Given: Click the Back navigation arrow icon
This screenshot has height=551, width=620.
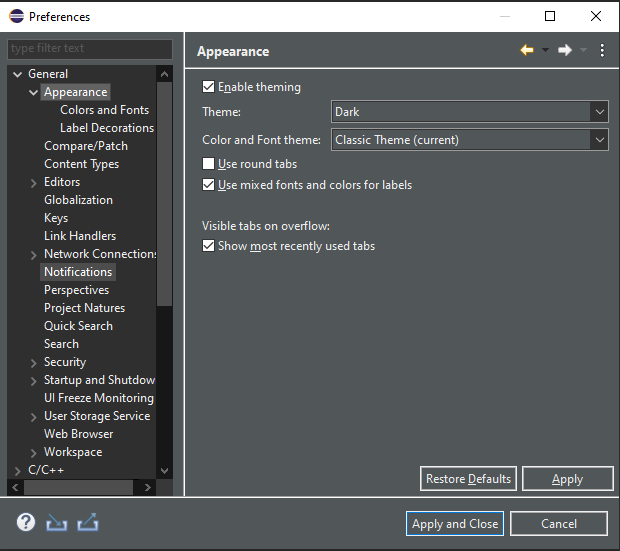Looking at the screenshot, I should tap(527, 51).
